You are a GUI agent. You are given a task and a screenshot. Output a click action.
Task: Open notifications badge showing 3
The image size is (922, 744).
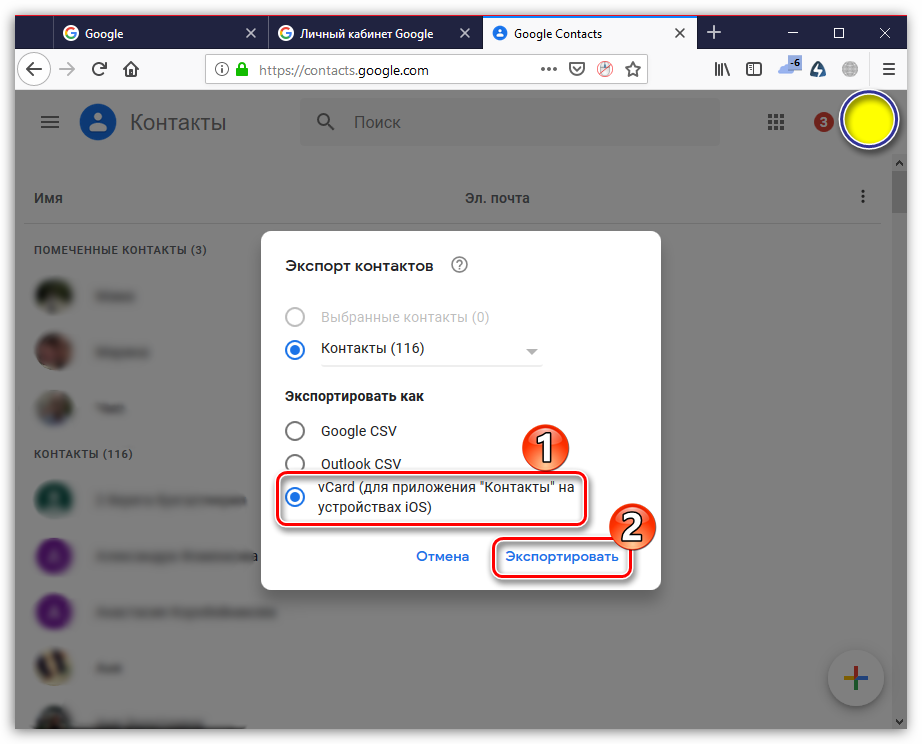pos(823,122)
